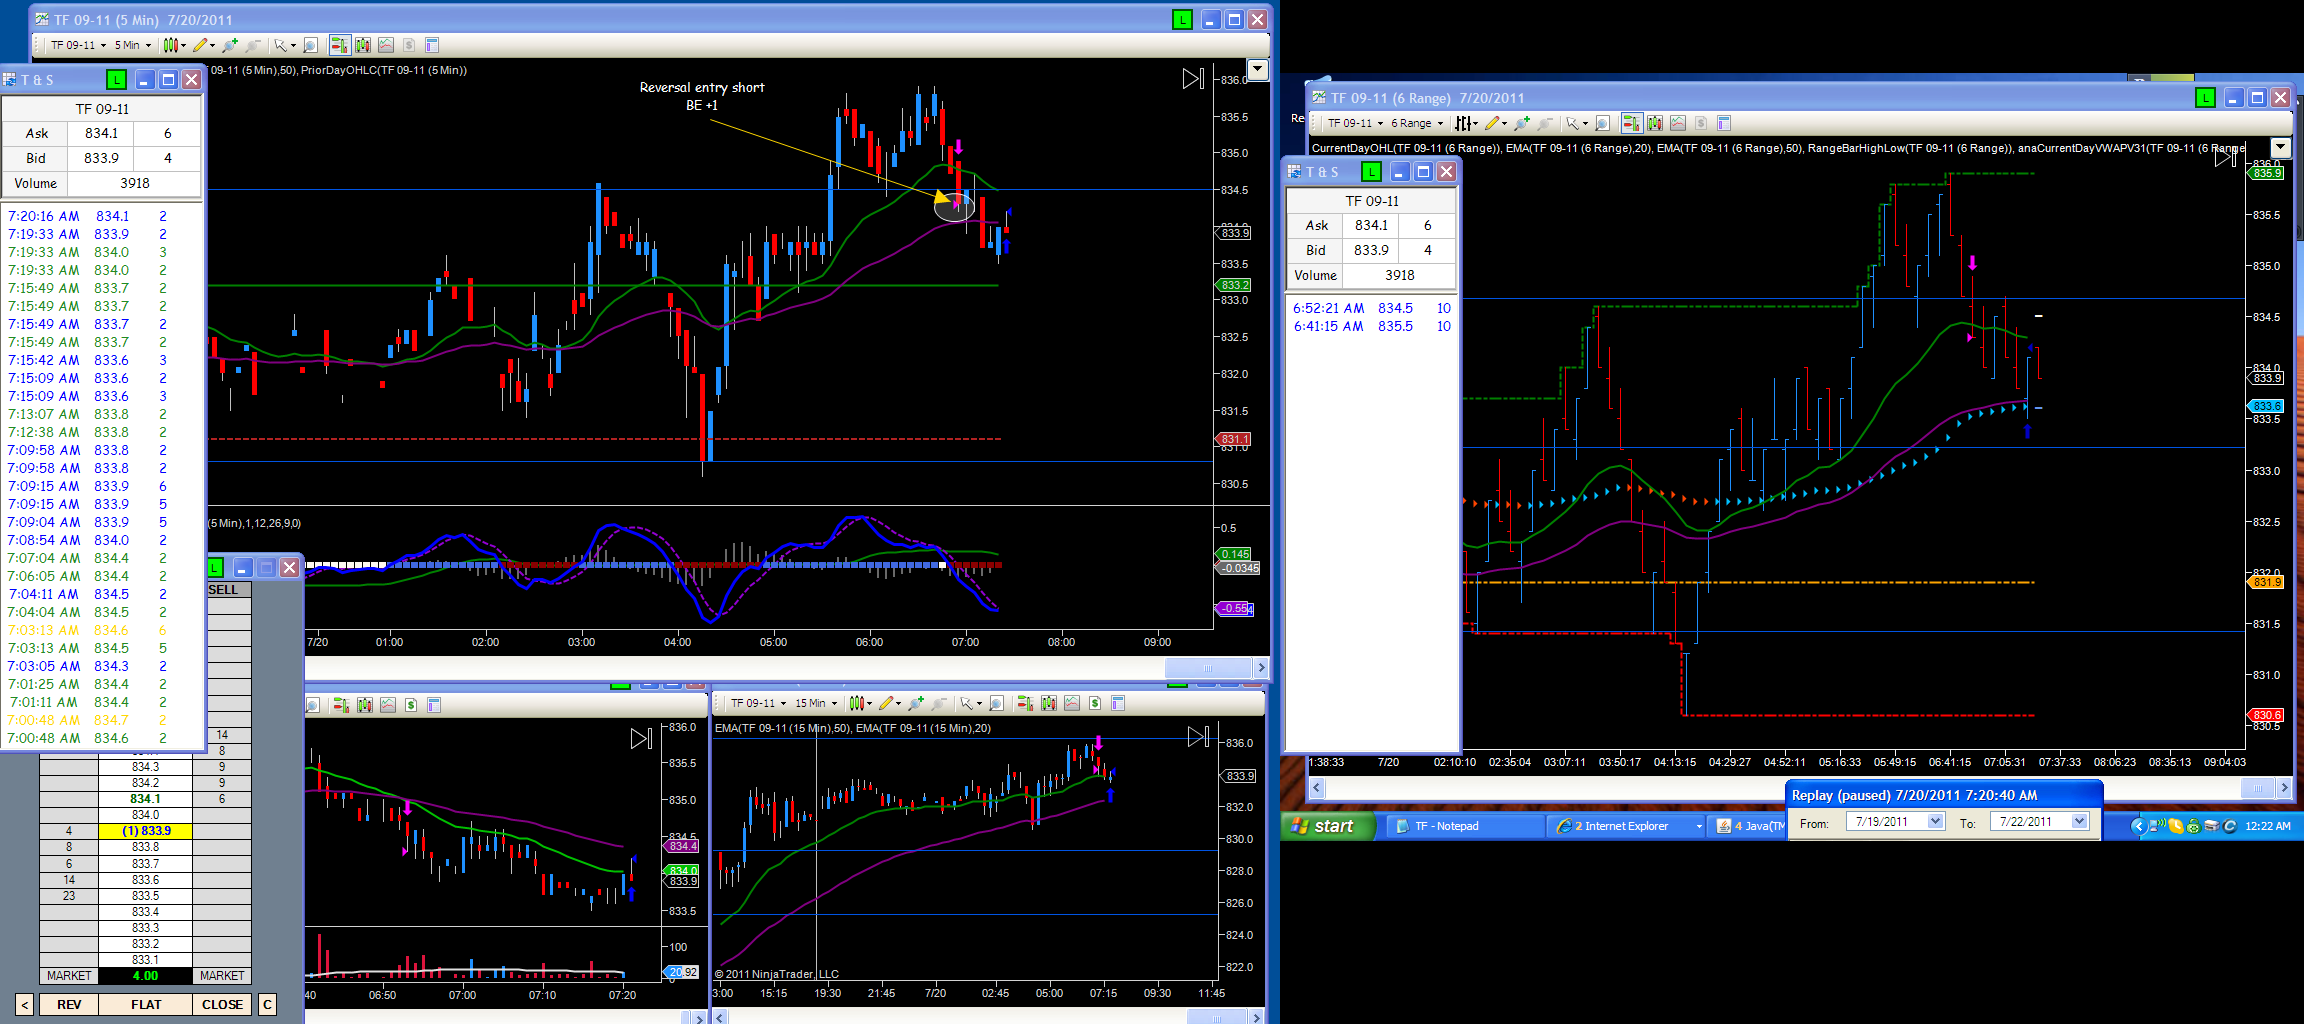
Task: Toggle Chart Trader in bottom-left small chart
Action: (341, 705)
